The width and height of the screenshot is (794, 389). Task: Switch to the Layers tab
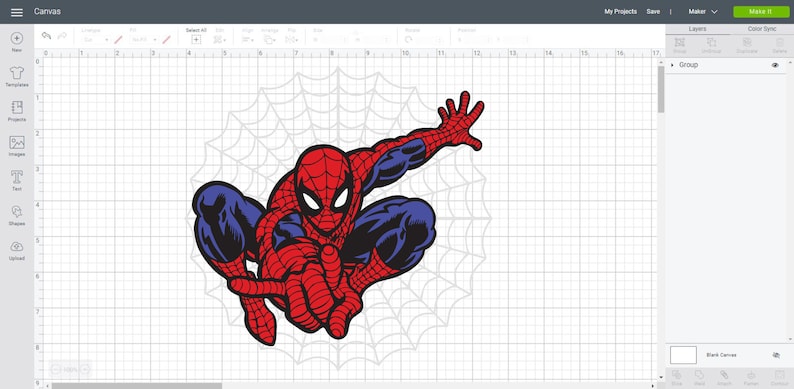coord(697,29)
